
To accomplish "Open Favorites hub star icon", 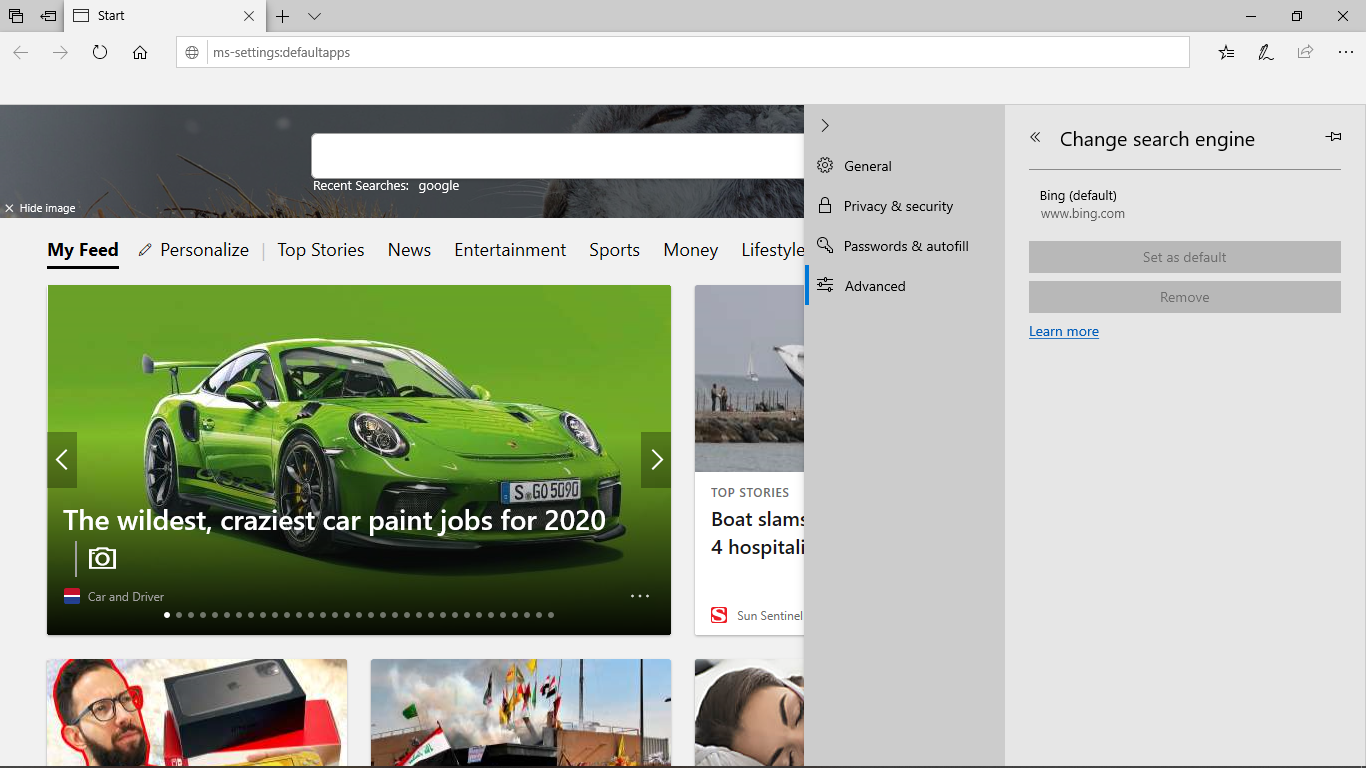I will pos(1227,52).
